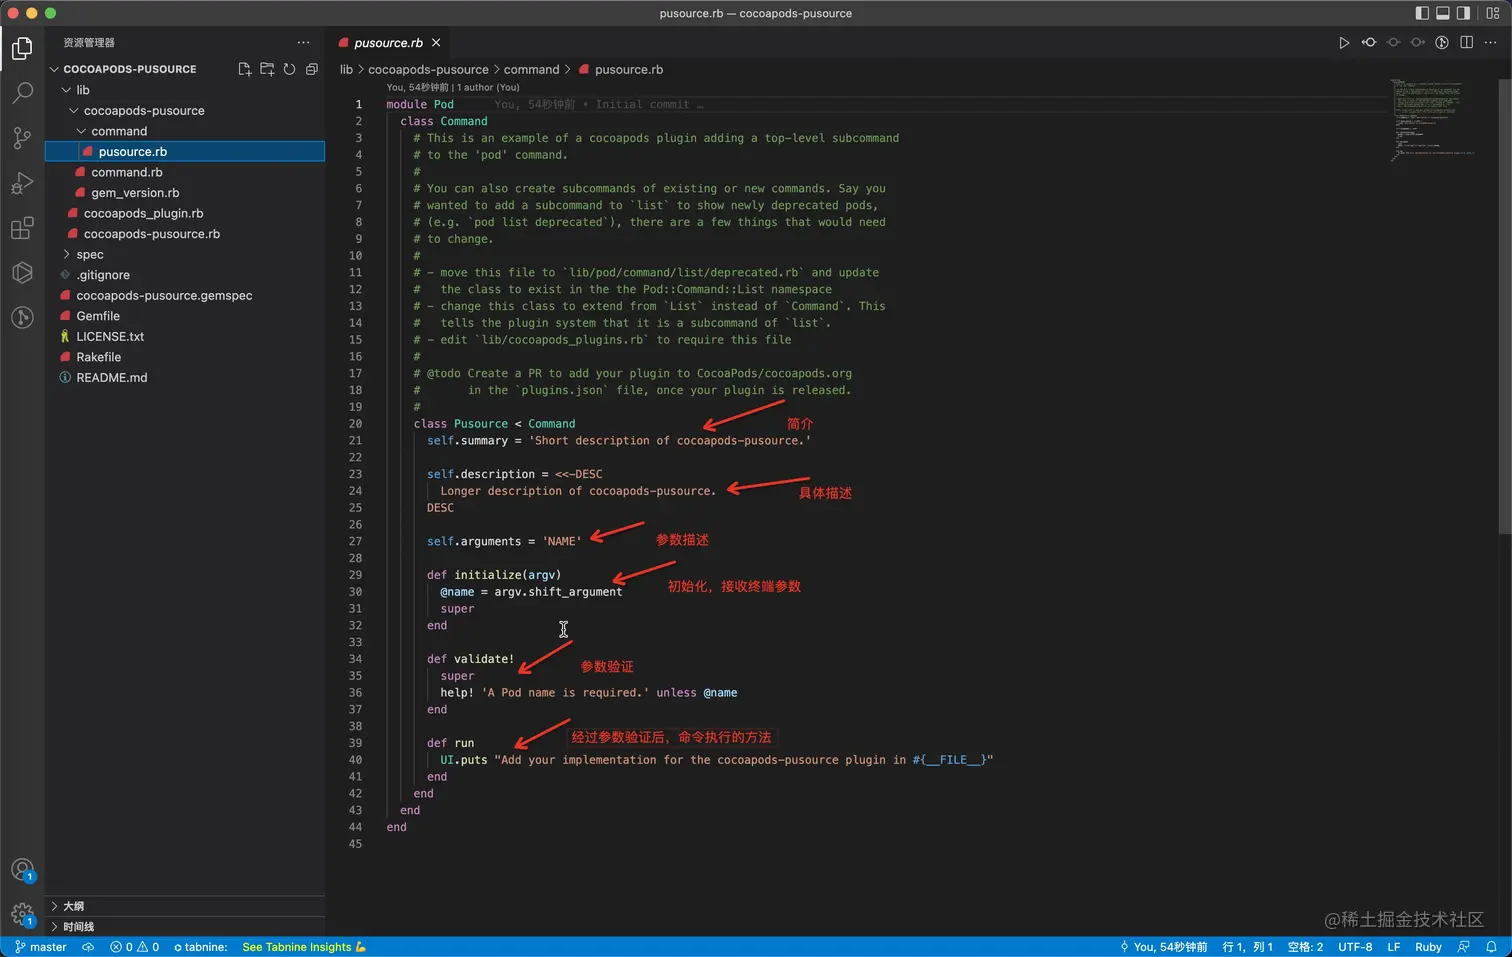
Task: Change end of line sequence LF
Action: click(x=1393, y=947)
